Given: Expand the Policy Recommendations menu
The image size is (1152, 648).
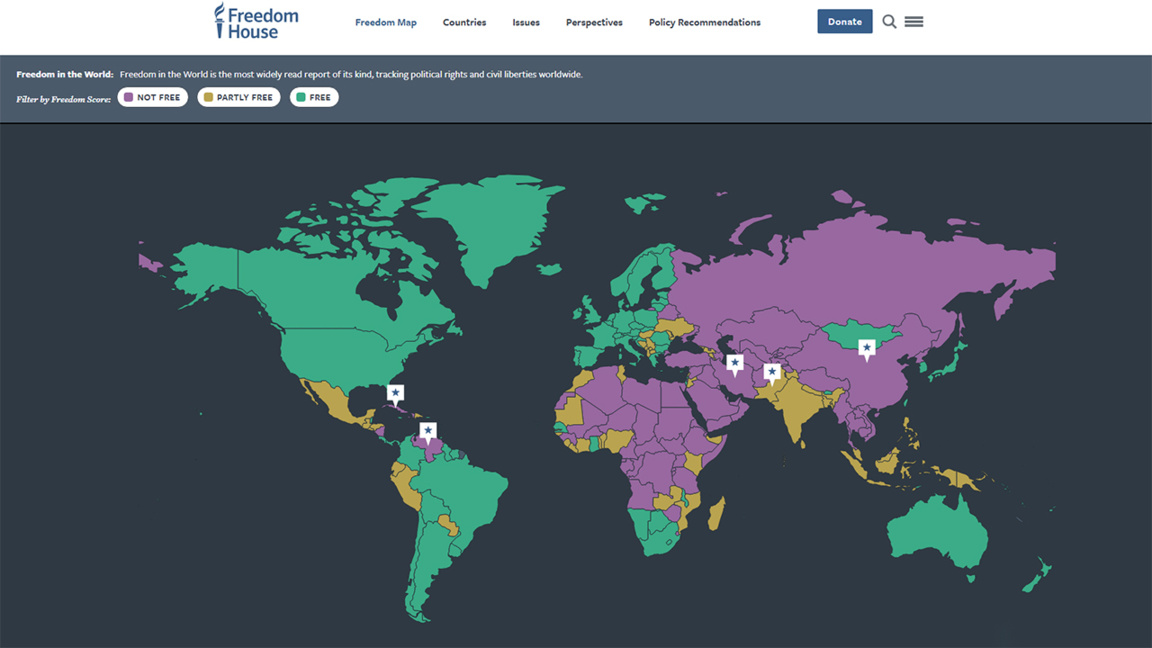Looking at the screenshot, I should click(704, 22).
